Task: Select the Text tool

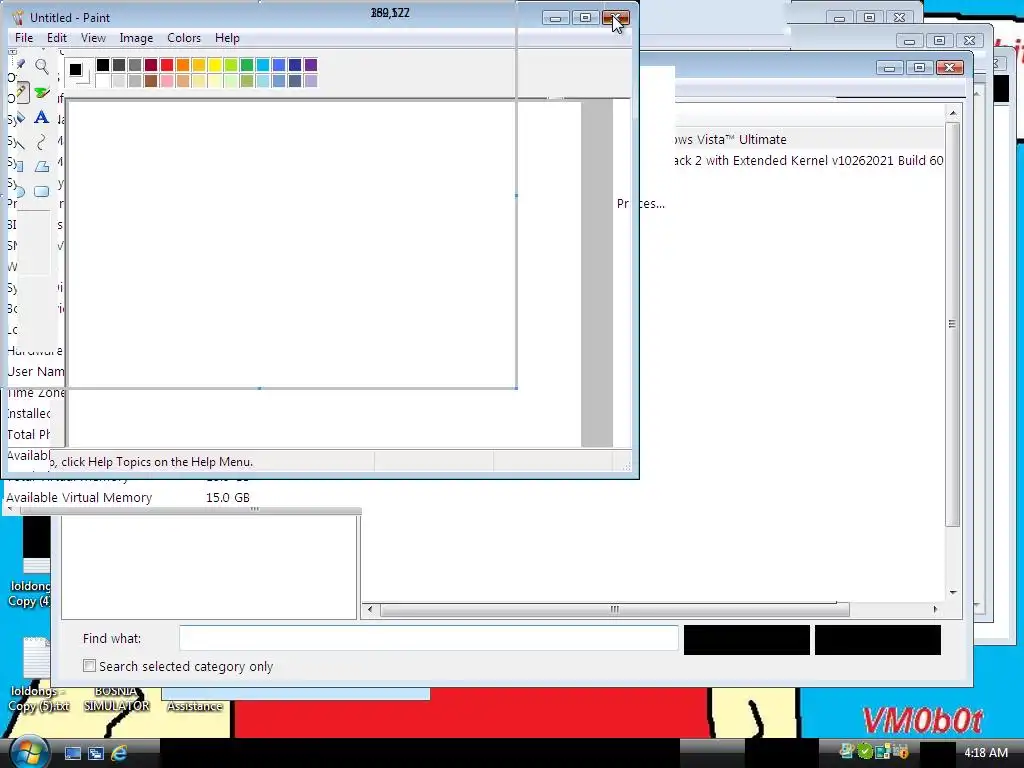Action: click(x=42, y=118)
